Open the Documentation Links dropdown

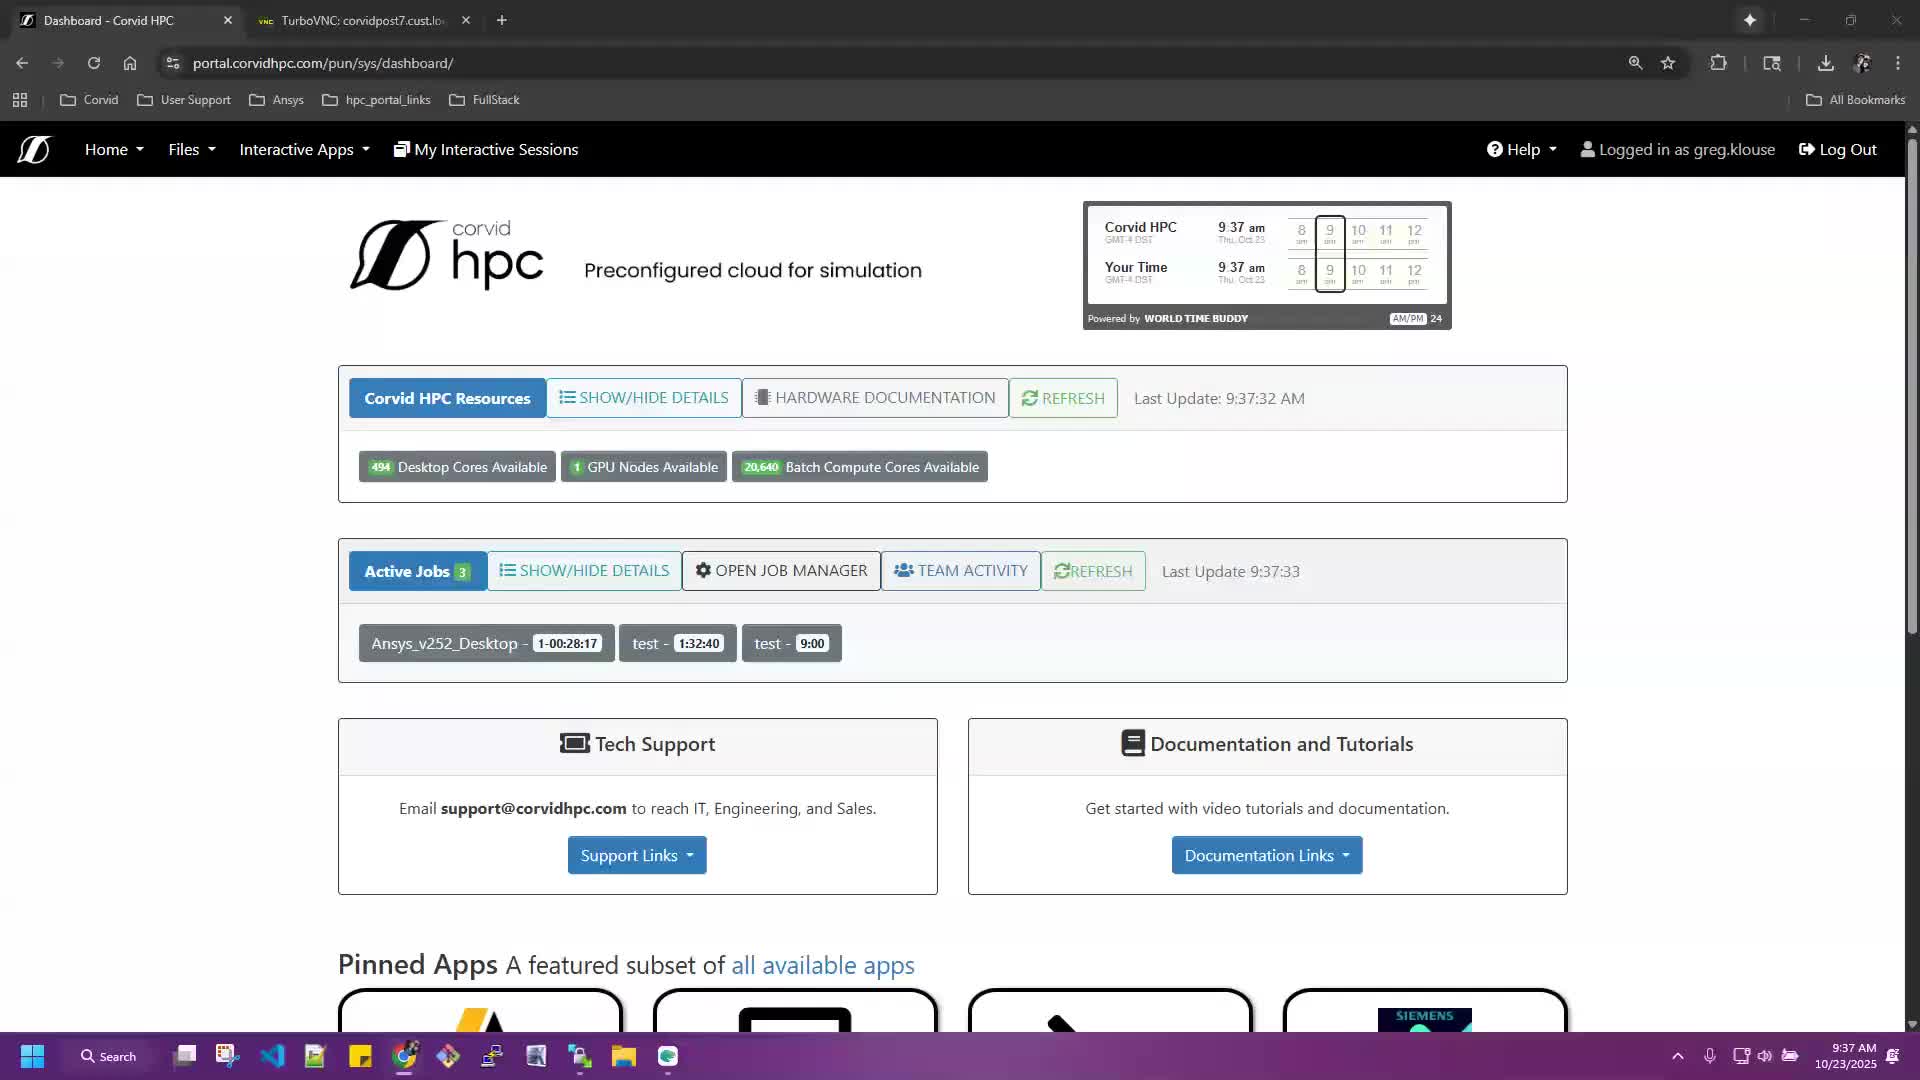pyautogui.click(x=1267, y=856)
